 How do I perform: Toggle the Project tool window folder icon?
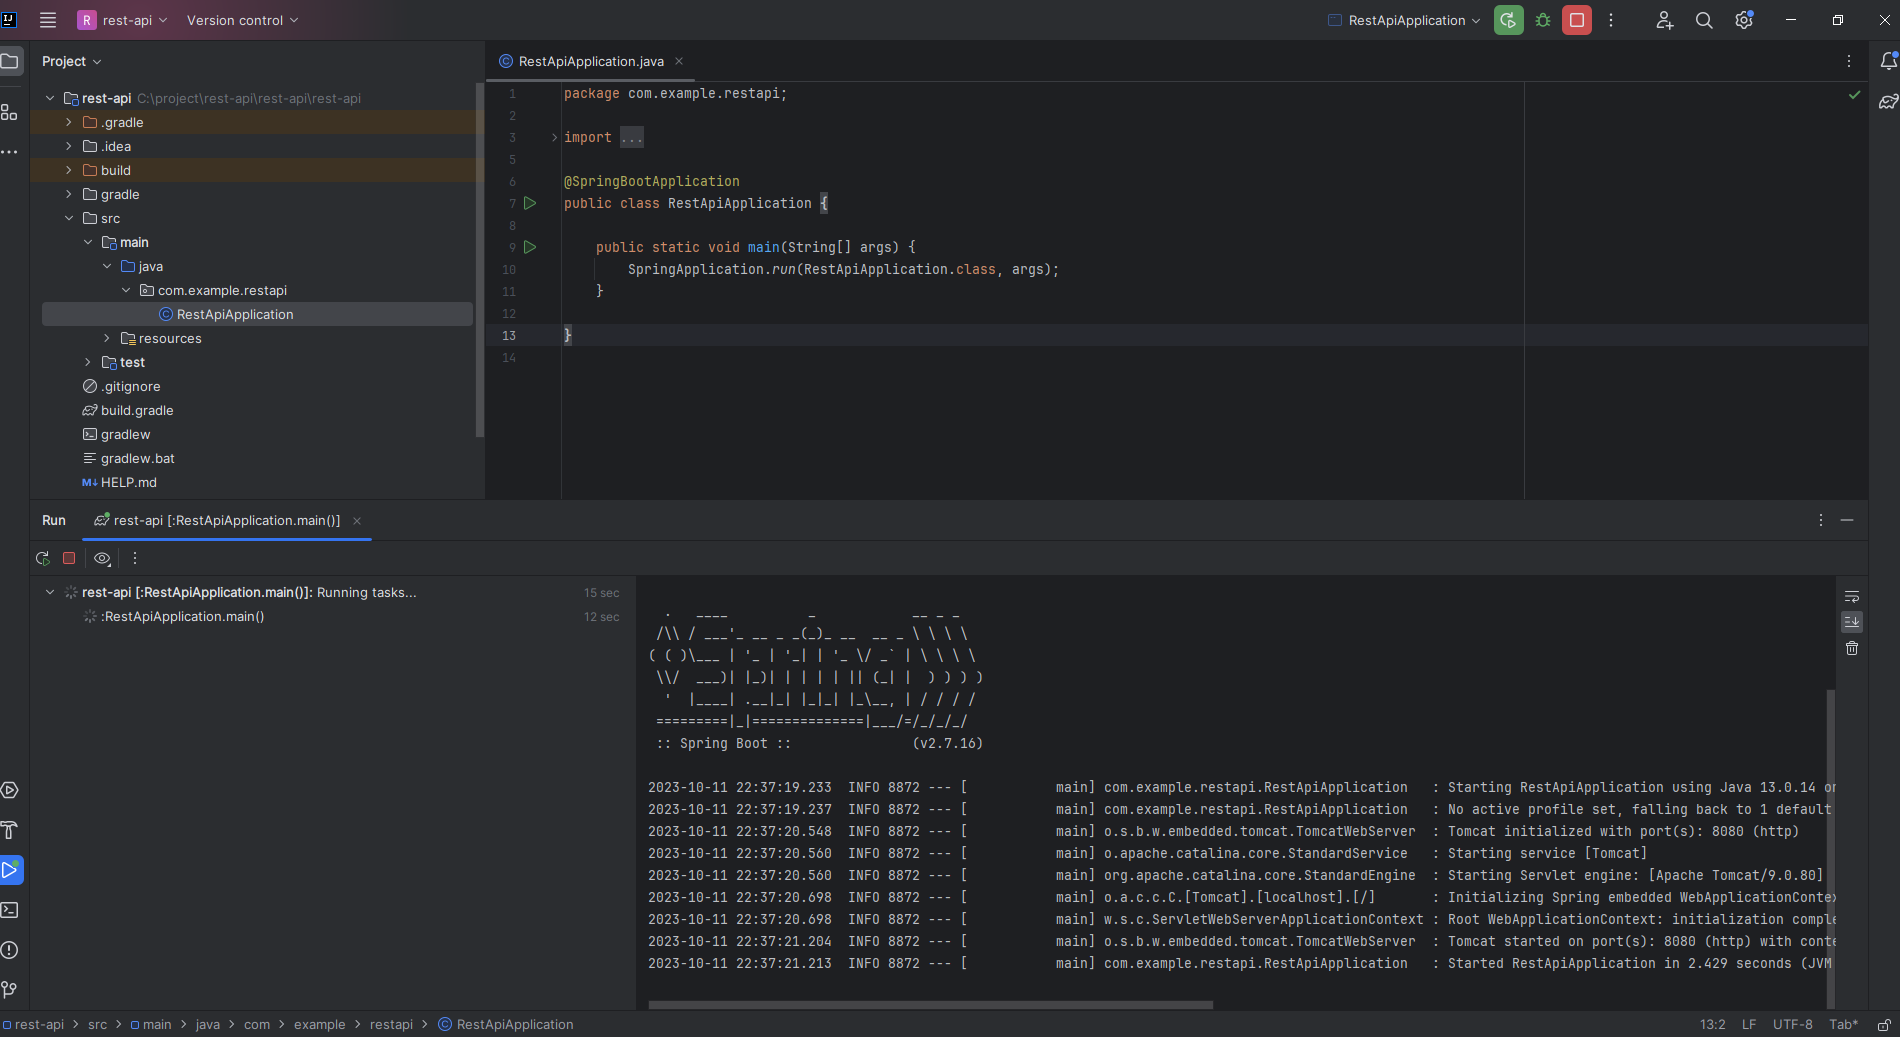tap(10, 61)
